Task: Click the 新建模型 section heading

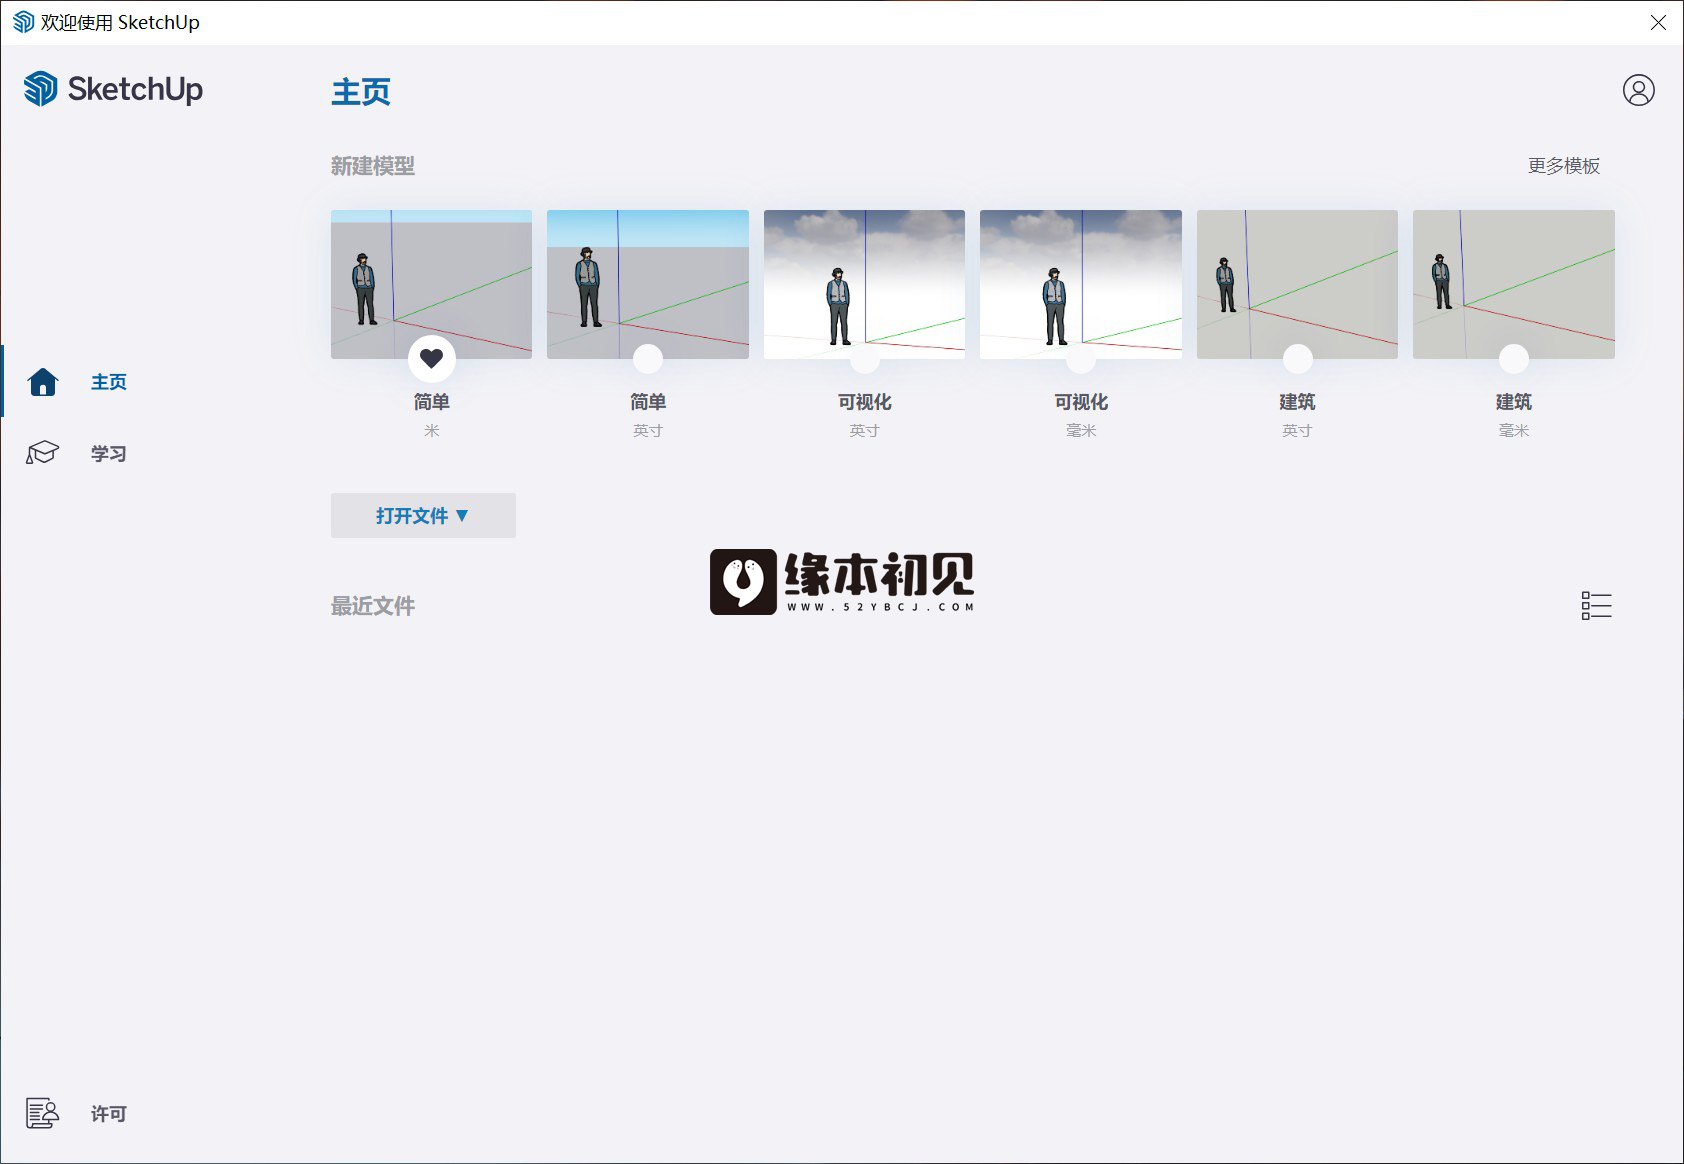Action: pyautogui.click(x=373, y=166)
